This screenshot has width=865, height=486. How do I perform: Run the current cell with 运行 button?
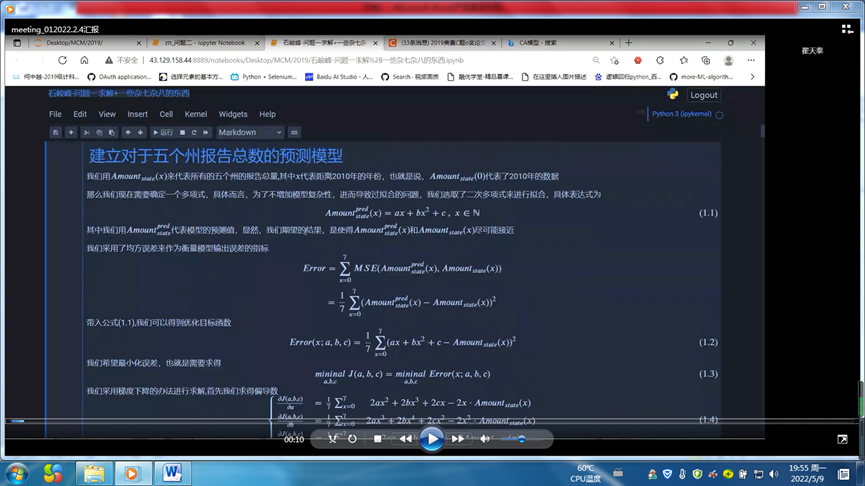click(162, 132)
